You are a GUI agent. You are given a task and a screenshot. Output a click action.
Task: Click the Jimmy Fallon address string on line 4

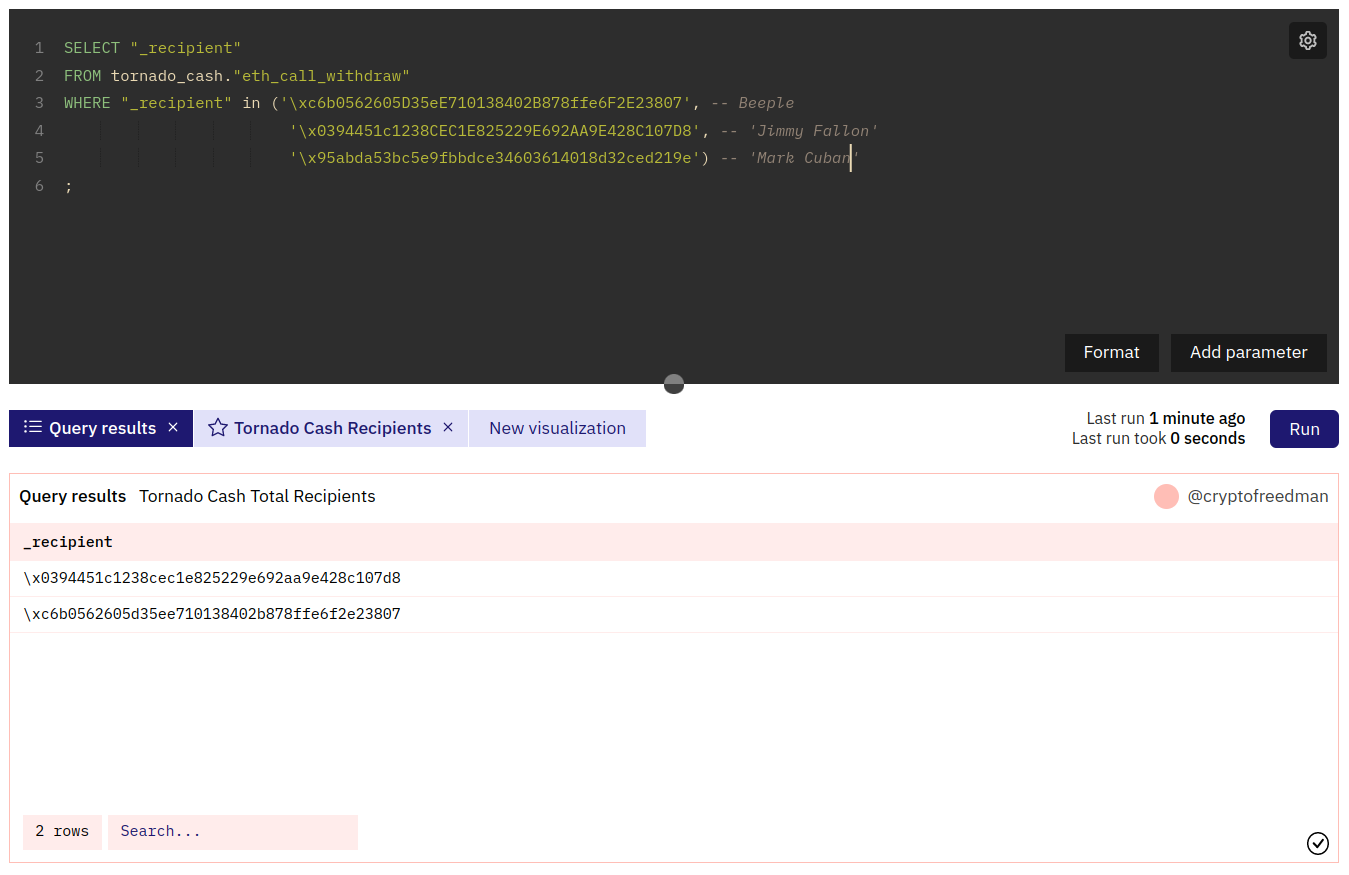[x=496, y=131]
